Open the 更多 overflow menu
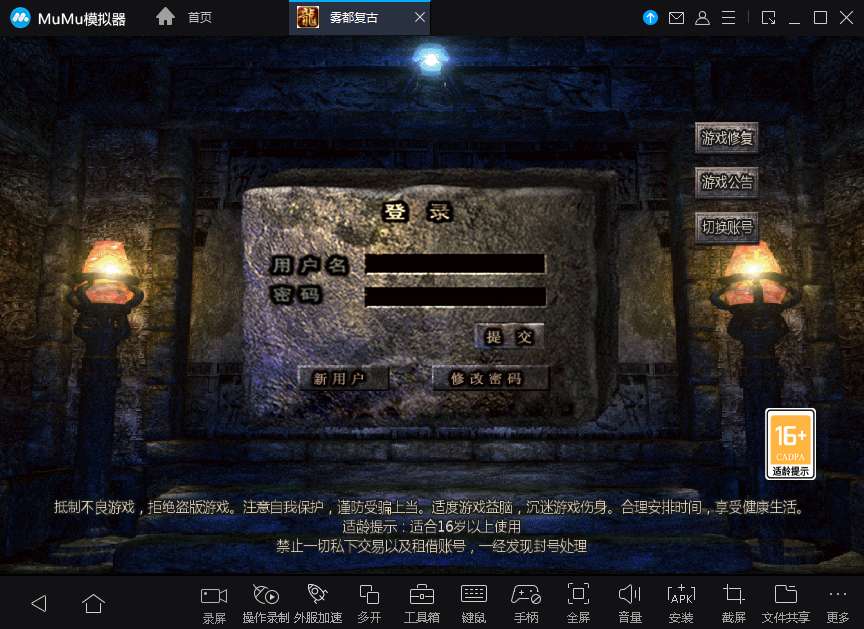 tap(838, 601)
